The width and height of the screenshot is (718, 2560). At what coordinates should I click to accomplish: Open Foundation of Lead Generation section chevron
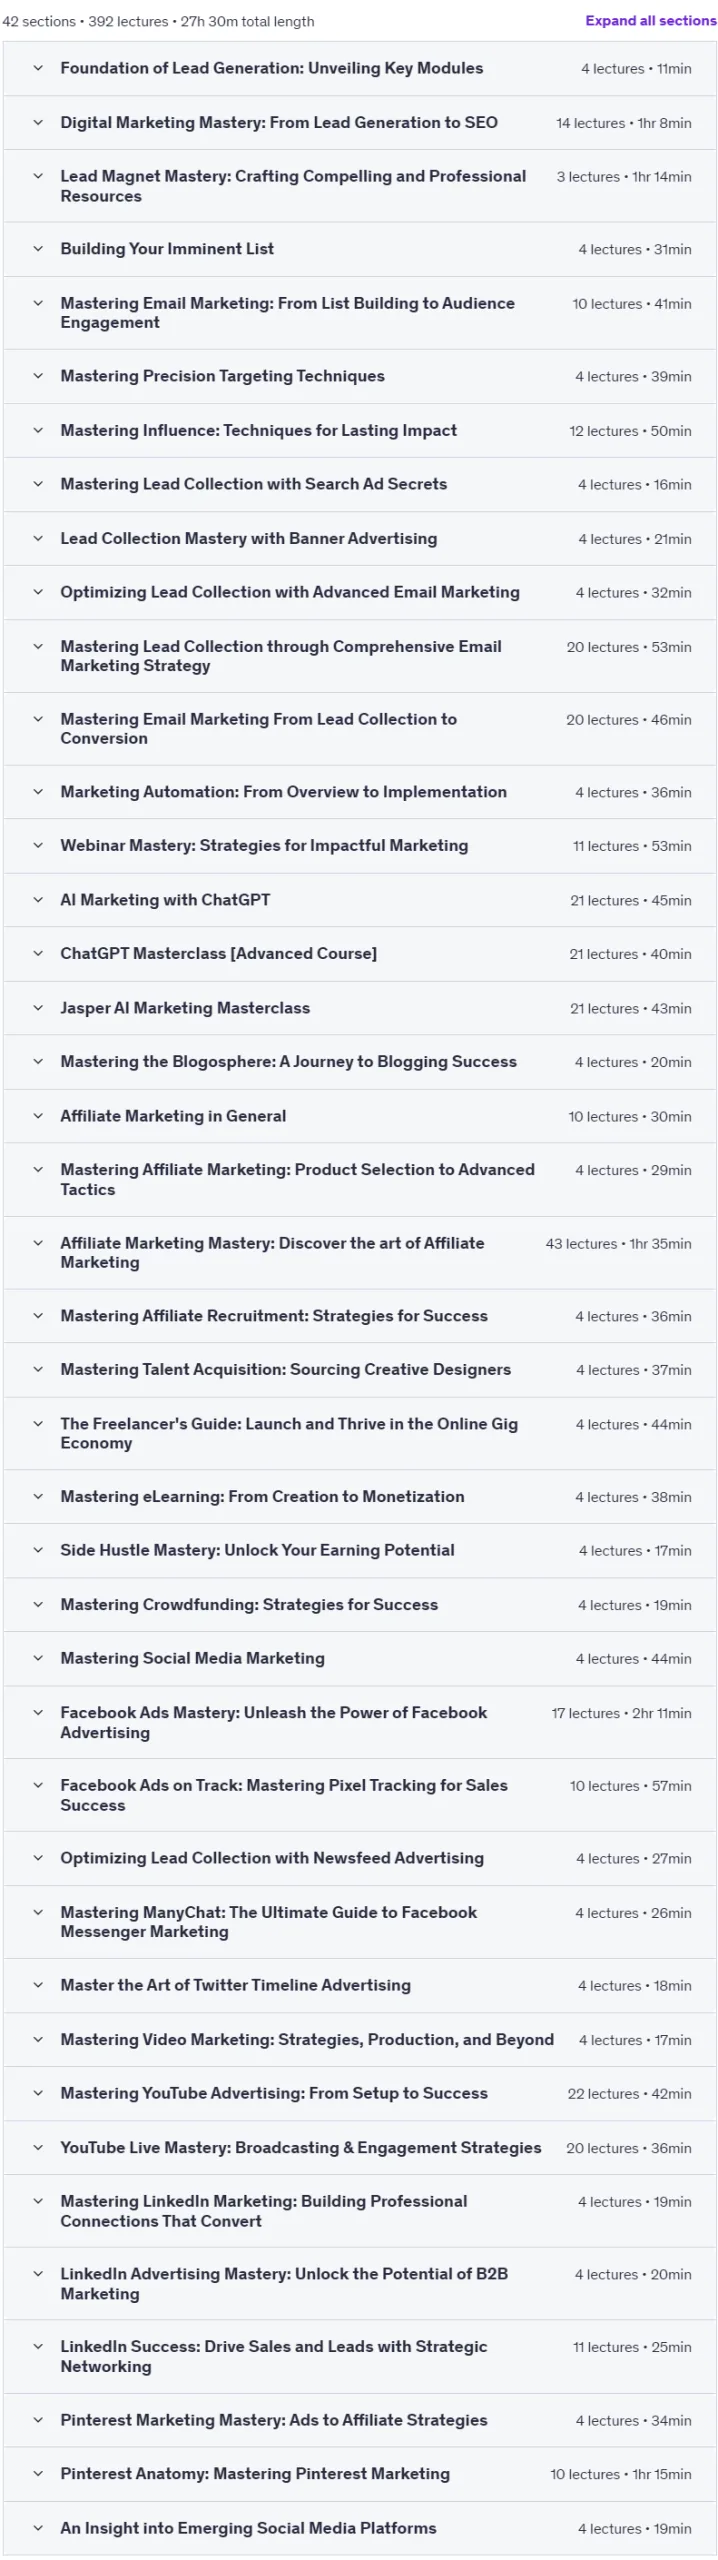pos(38,68)
